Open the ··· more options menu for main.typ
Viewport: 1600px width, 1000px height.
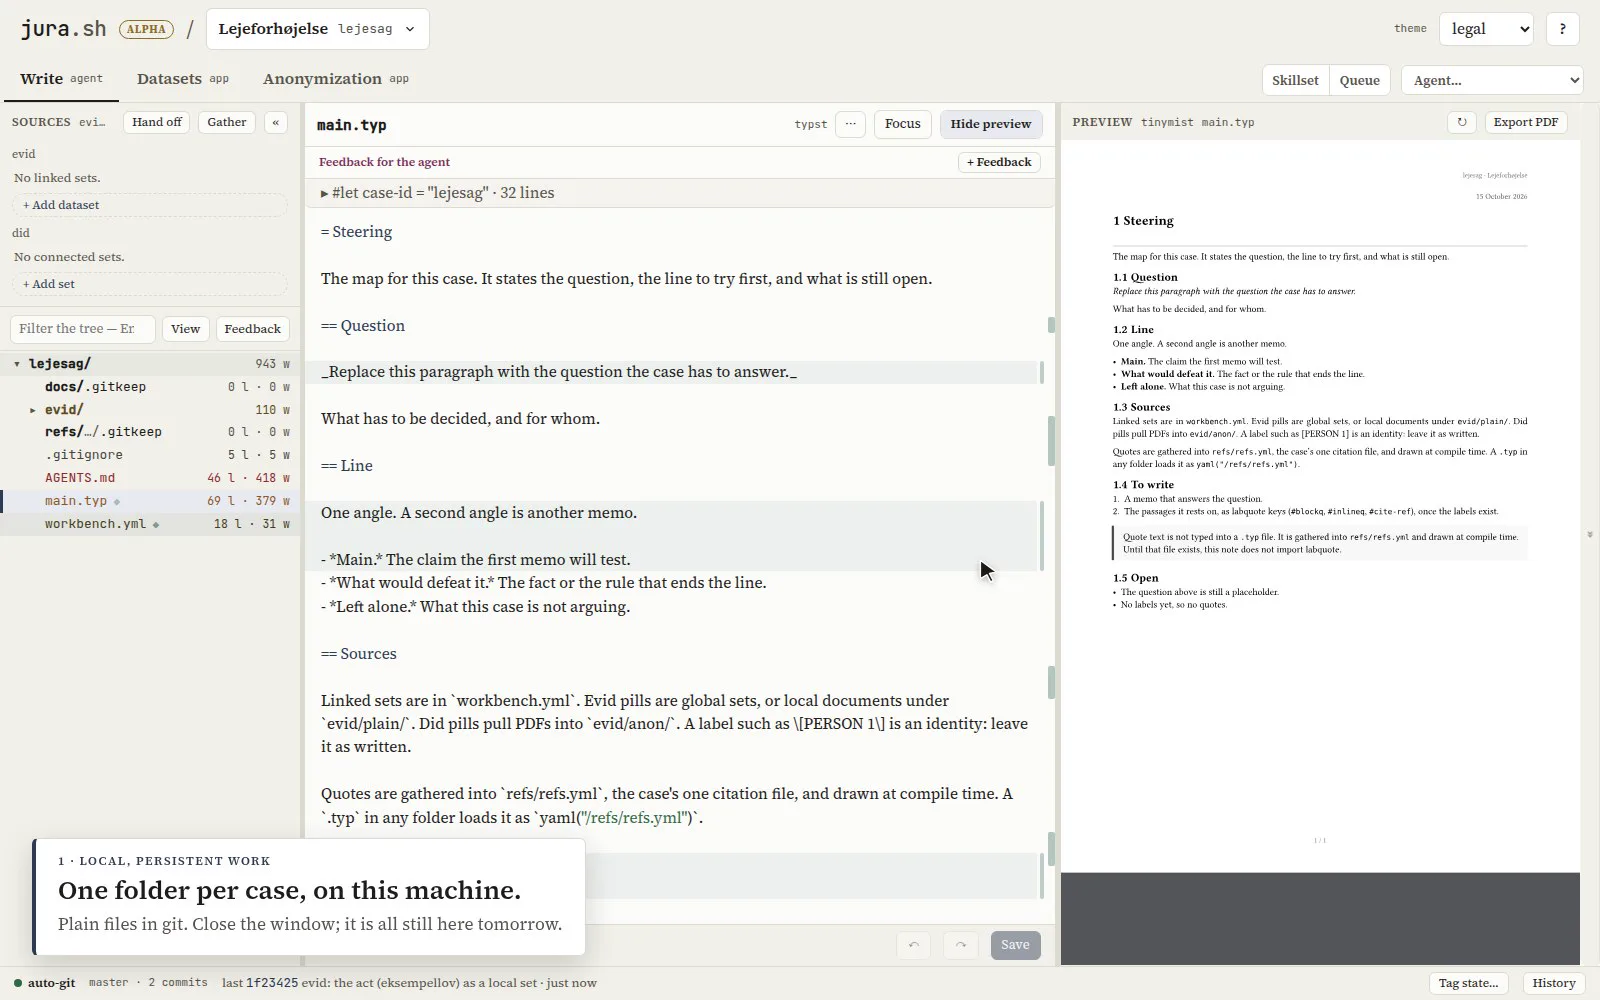pos(850,124)
